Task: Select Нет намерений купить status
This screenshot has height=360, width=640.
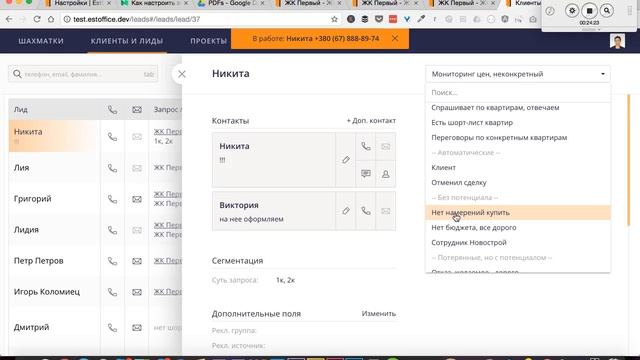Action: tap(518, 213)
